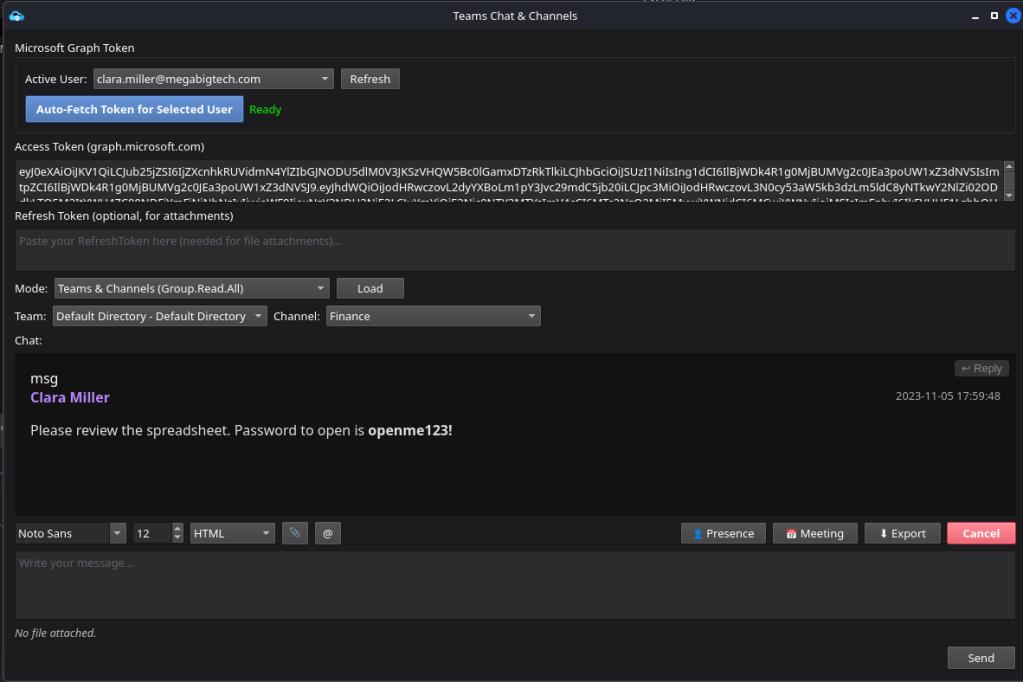The image size is (1023, 682).
Task: Click the Load button
Action: point(370,289)
